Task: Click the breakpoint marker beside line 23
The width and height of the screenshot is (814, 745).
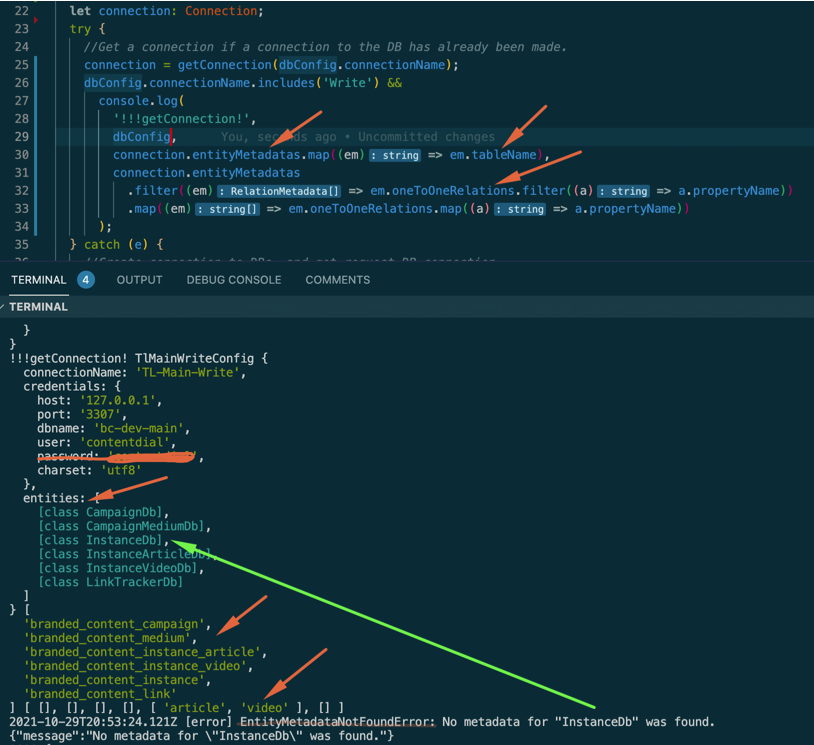Action: pos(36,20)
